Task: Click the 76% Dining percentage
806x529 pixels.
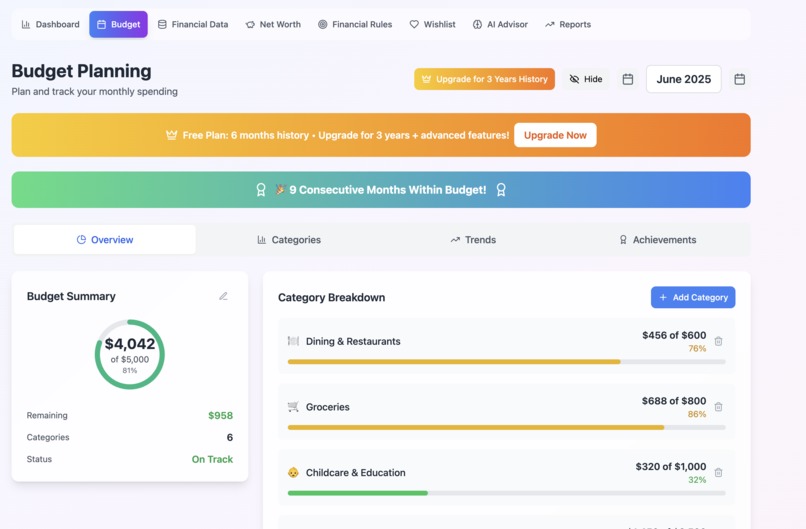Action: point(697,349)
